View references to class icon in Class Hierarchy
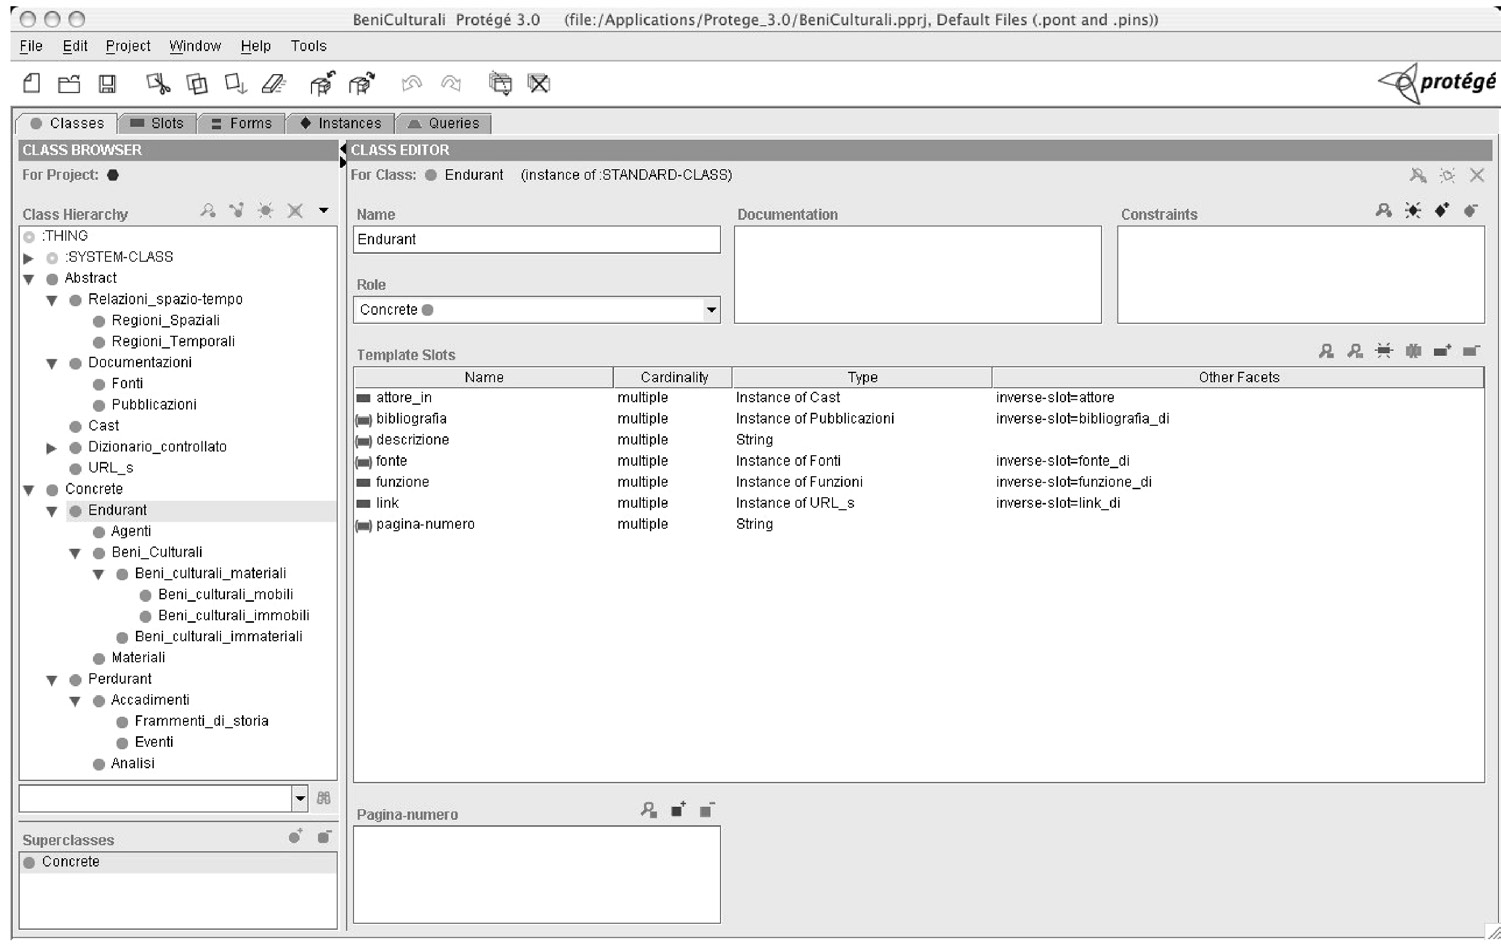 236,211
